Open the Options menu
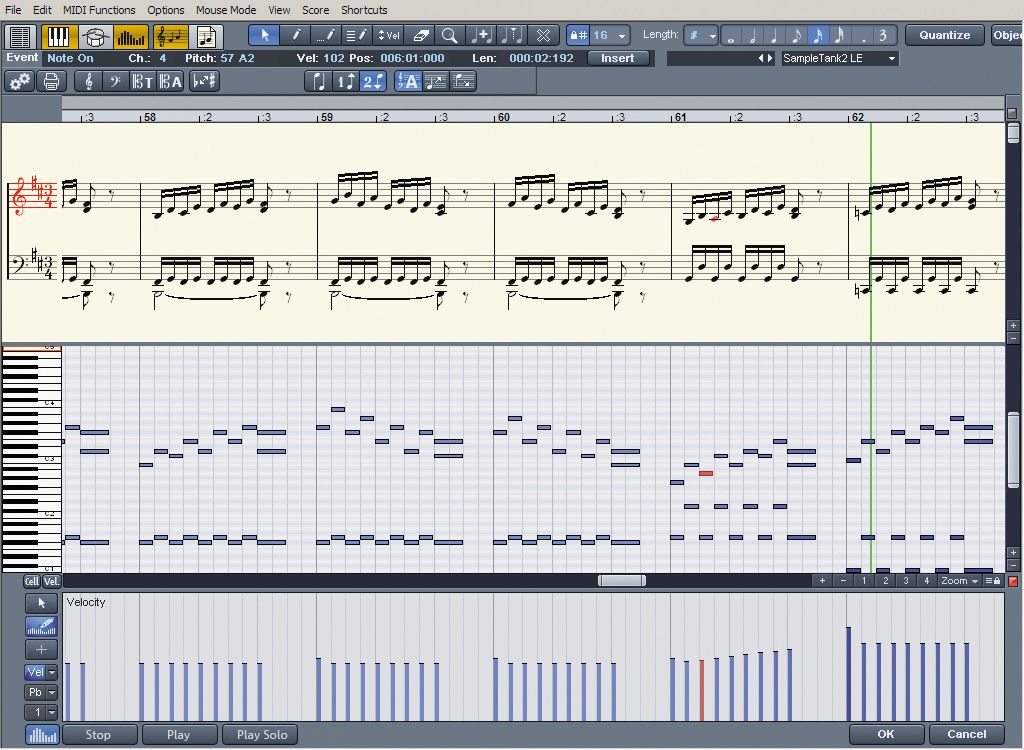This screenshot has width=1024, height=750. (x=166, y=10)
